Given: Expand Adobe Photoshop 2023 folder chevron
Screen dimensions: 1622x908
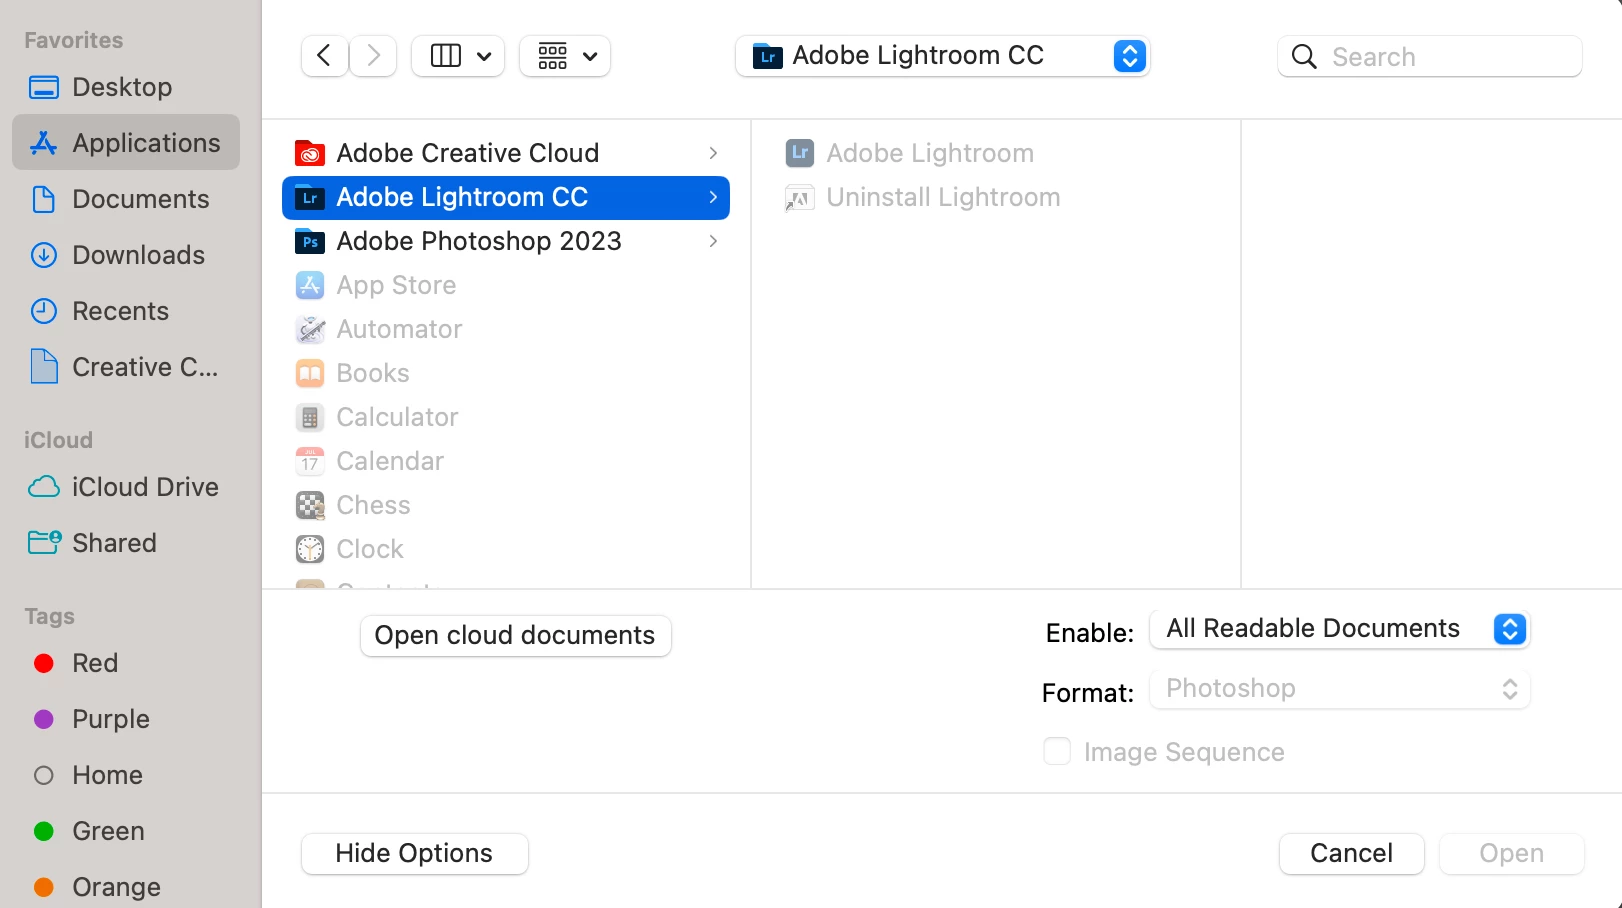Looking at the screenshot, I should tap(713, 241).
